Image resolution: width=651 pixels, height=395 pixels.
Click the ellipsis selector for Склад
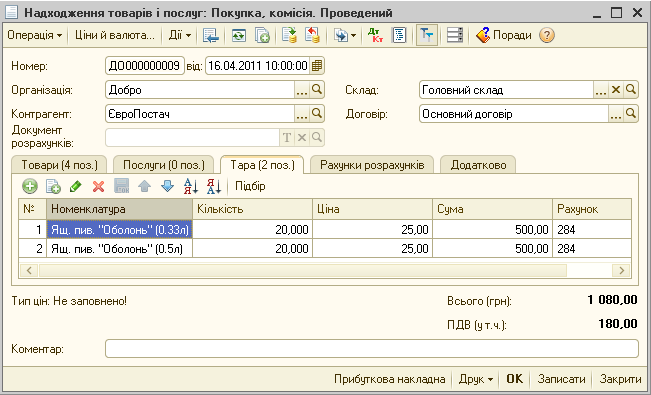[x=601, y=90]
